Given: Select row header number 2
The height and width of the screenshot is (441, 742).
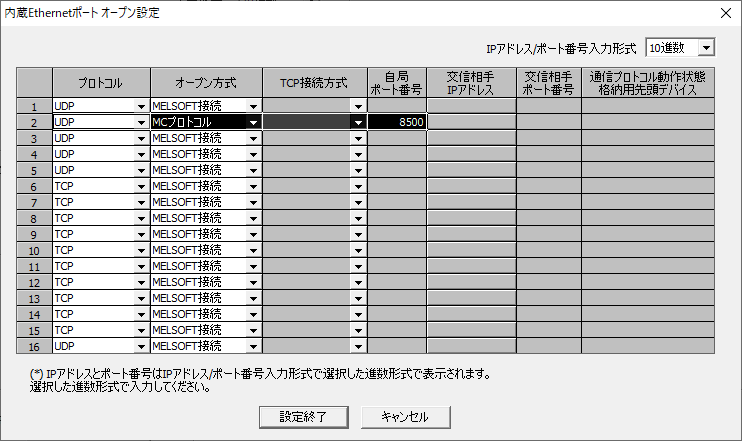Looking at the screenshot, I should coord(34,122).
